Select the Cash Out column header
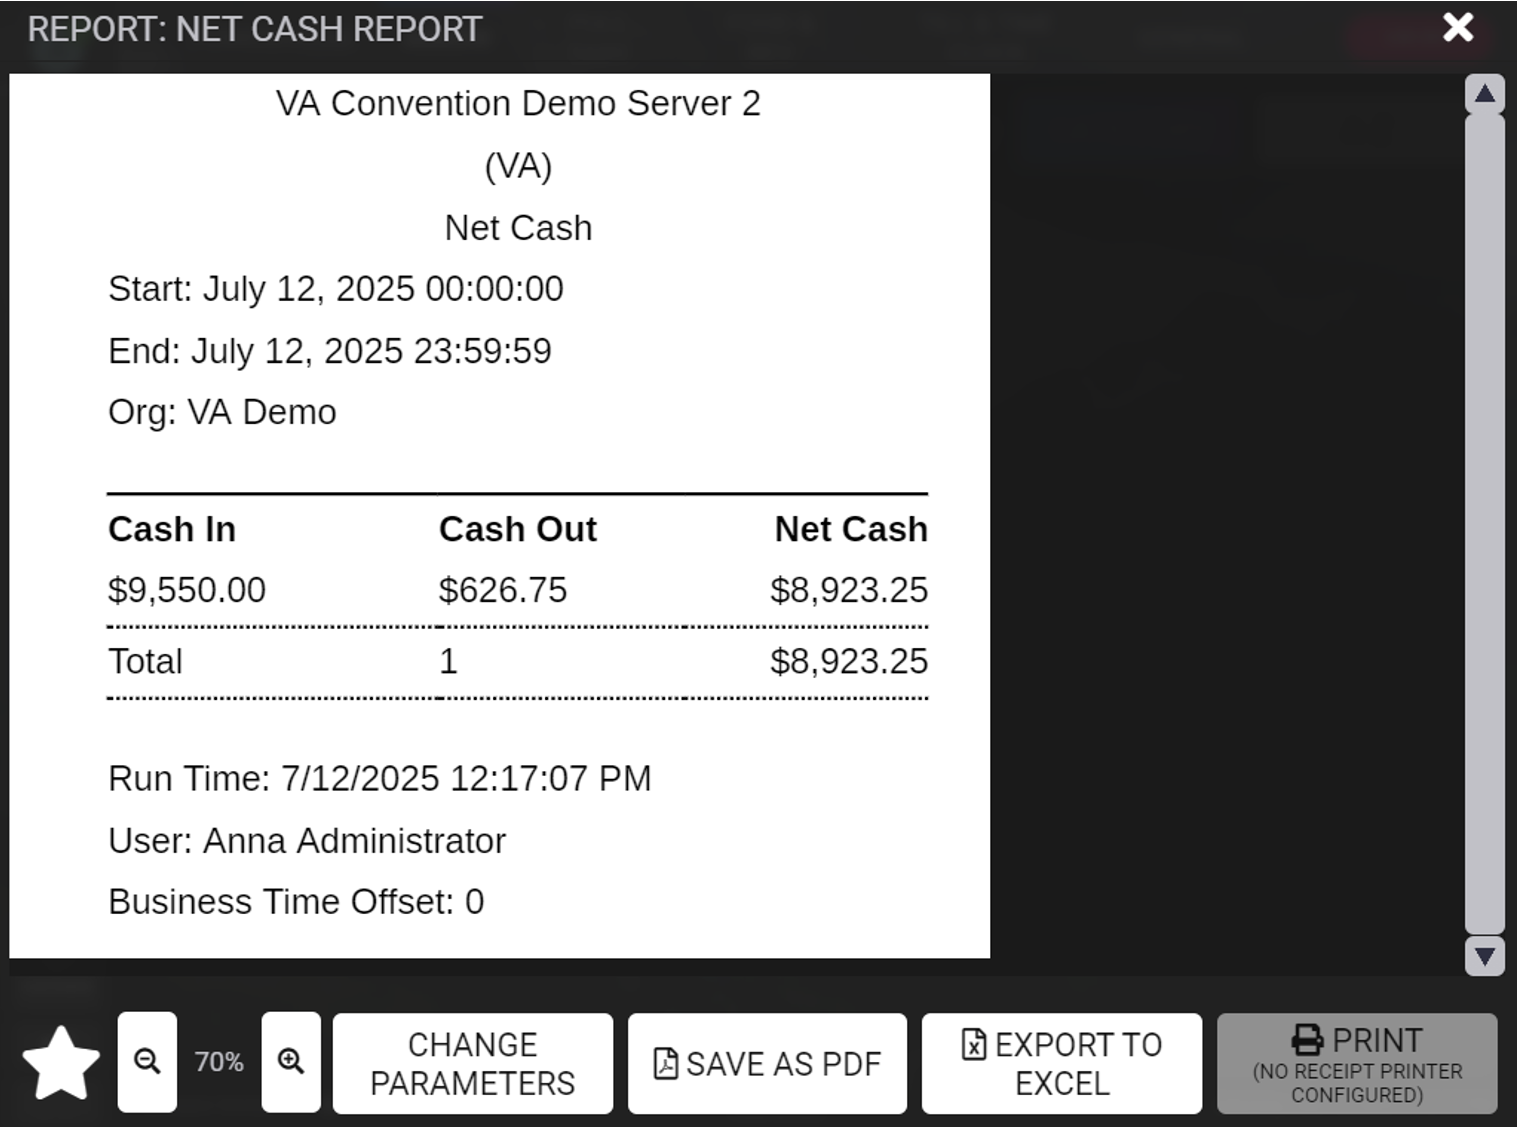Viewport: 1517px width, 1127px height. pos(517,529)
